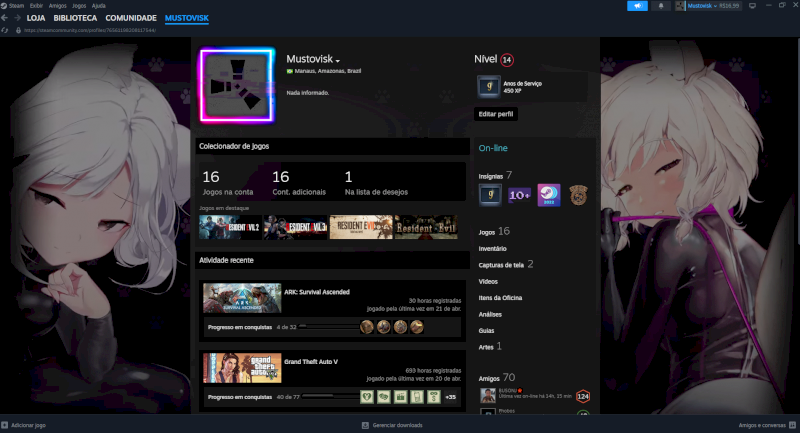Click the fourth Resident Evil featured game
This screenshot has height=433, width=800.
(x=426, y=227)
